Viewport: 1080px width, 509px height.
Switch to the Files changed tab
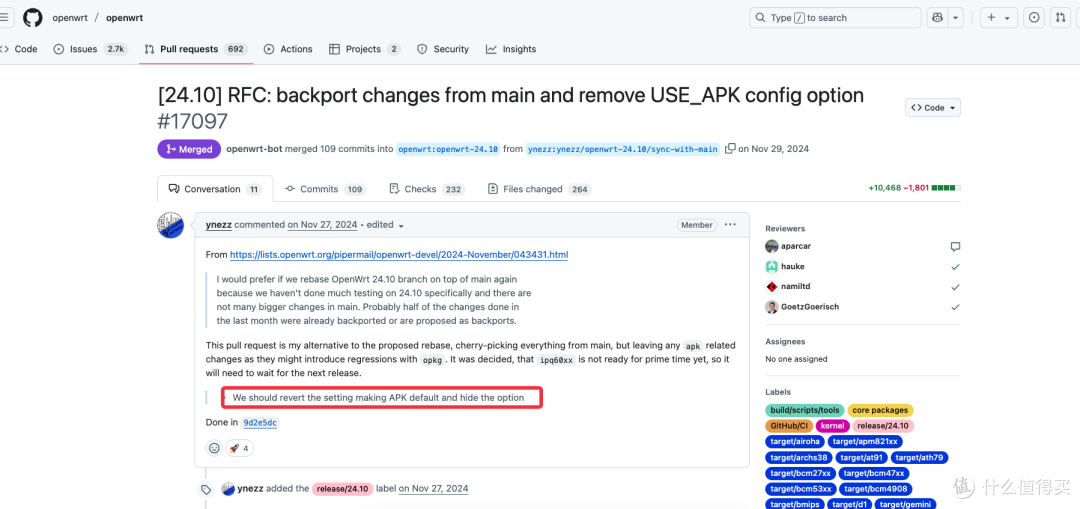click(x=540, y=189)
